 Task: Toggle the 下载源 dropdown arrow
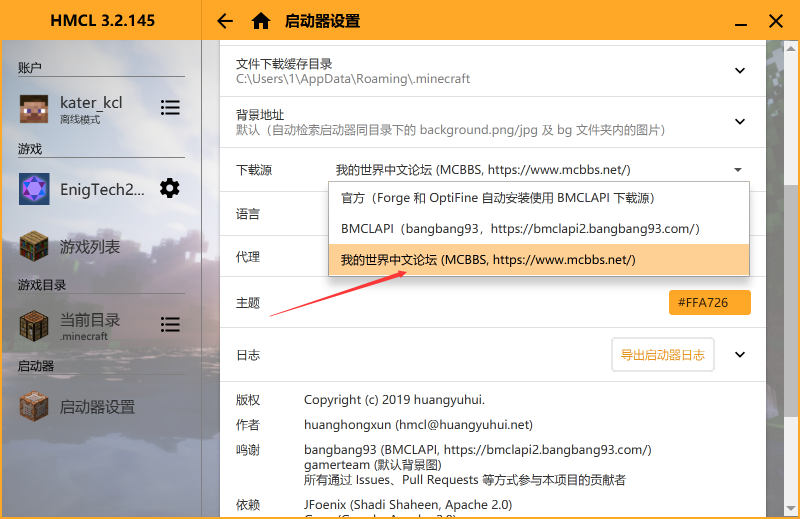point(738,170)
